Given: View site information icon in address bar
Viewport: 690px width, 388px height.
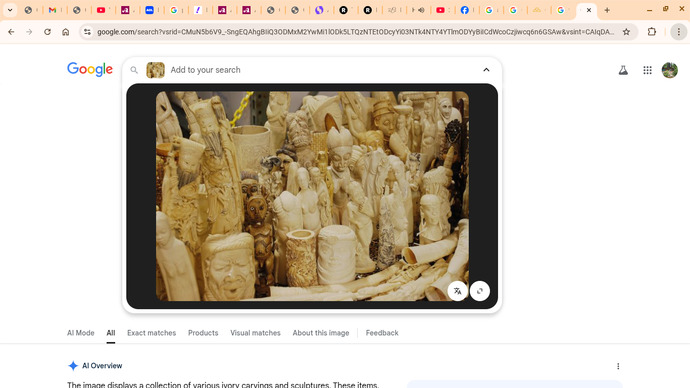Looking at the screenshot, I should click(x=88, y=32).
